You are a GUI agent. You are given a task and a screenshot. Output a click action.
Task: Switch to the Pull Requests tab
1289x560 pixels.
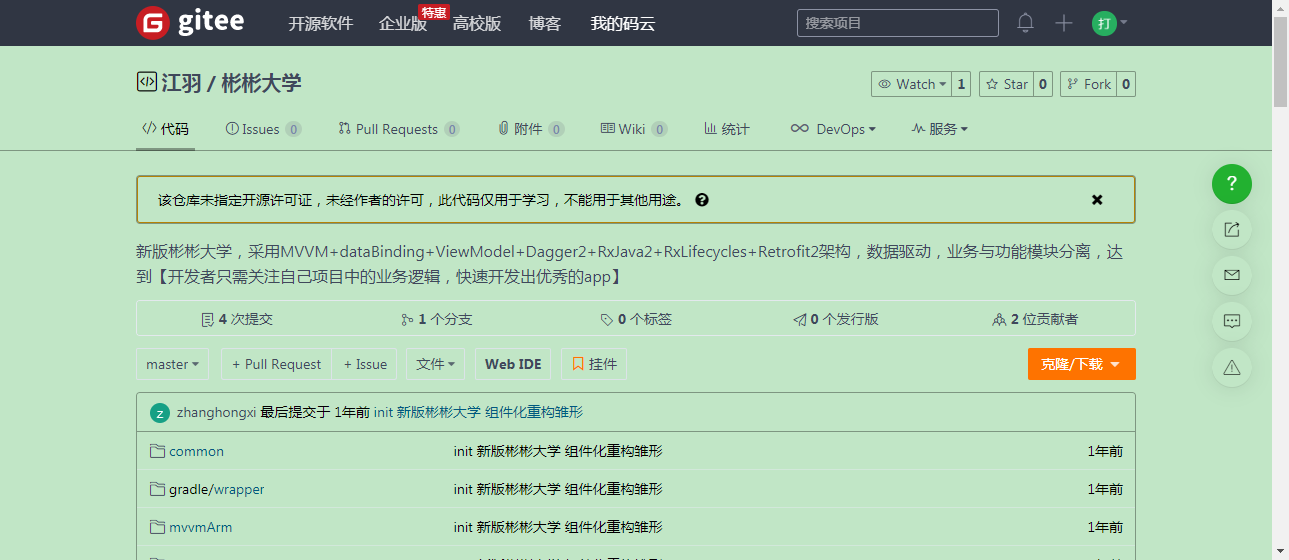point(399,129)
